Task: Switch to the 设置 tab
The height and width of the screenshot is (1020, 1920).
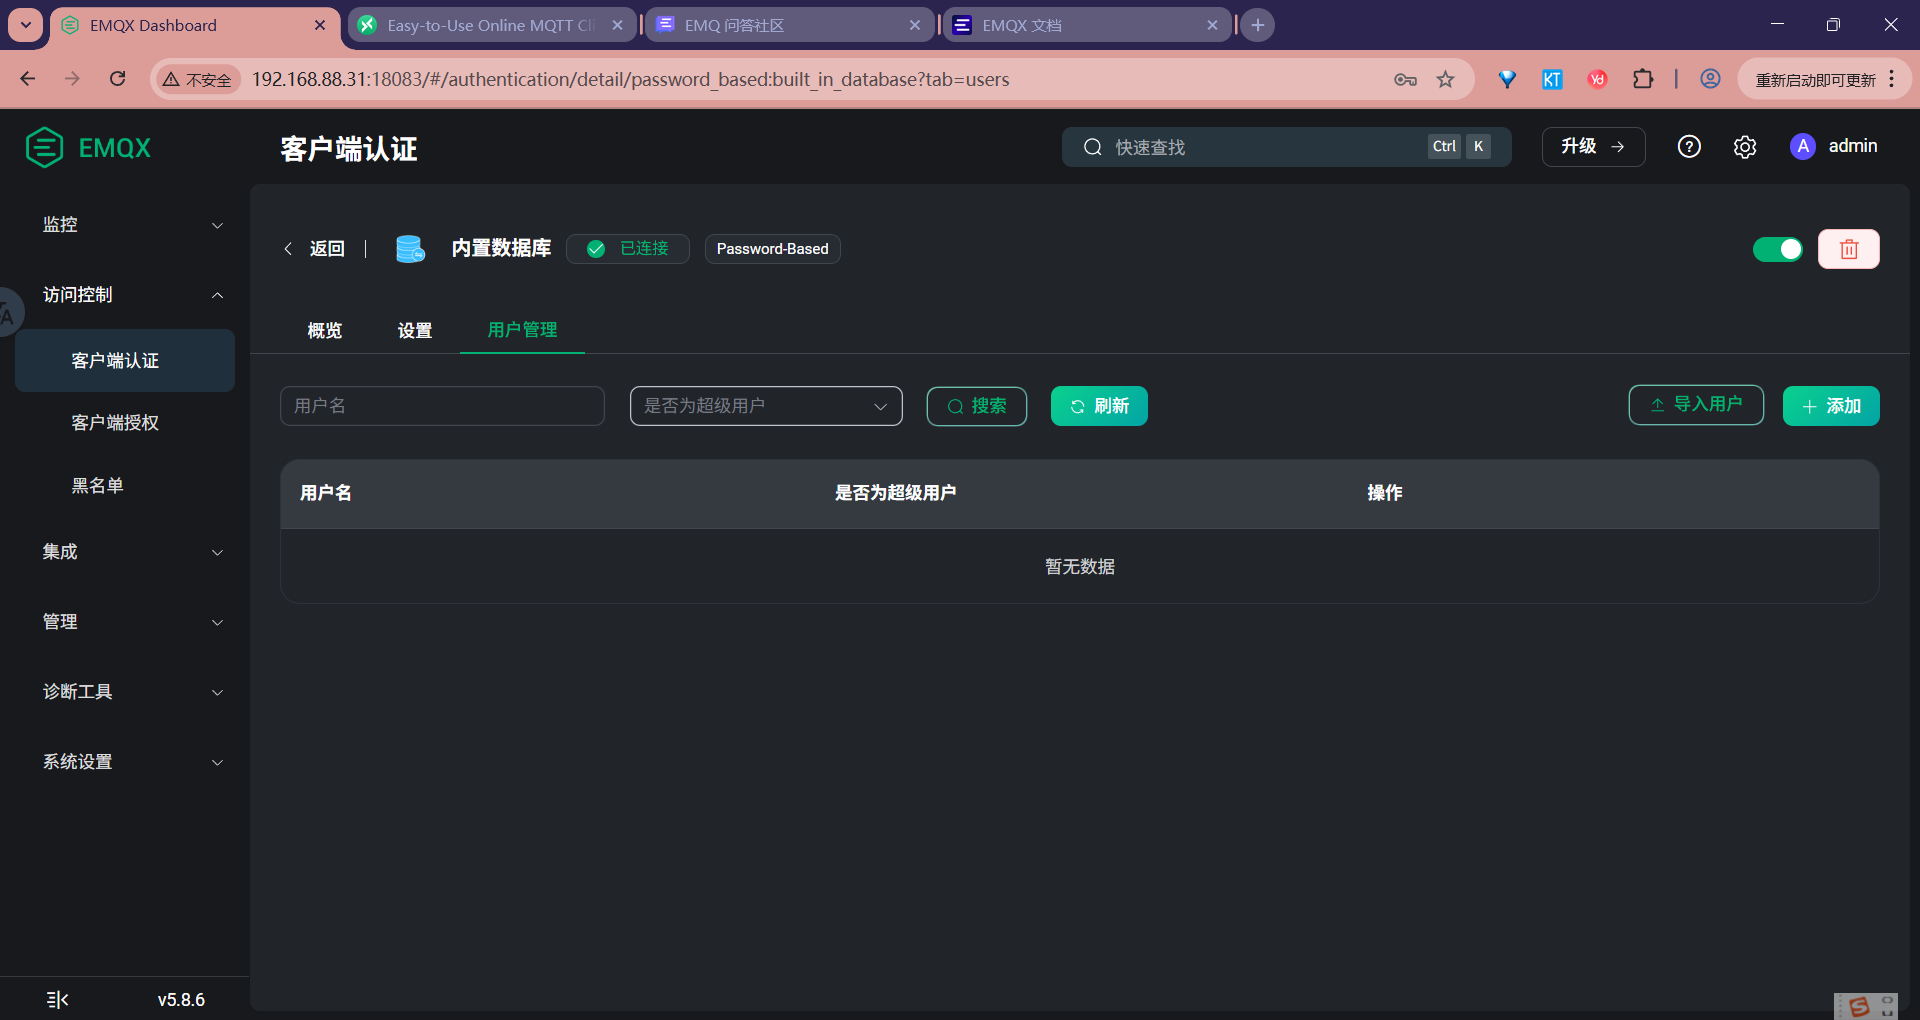Action: [414, 330]
